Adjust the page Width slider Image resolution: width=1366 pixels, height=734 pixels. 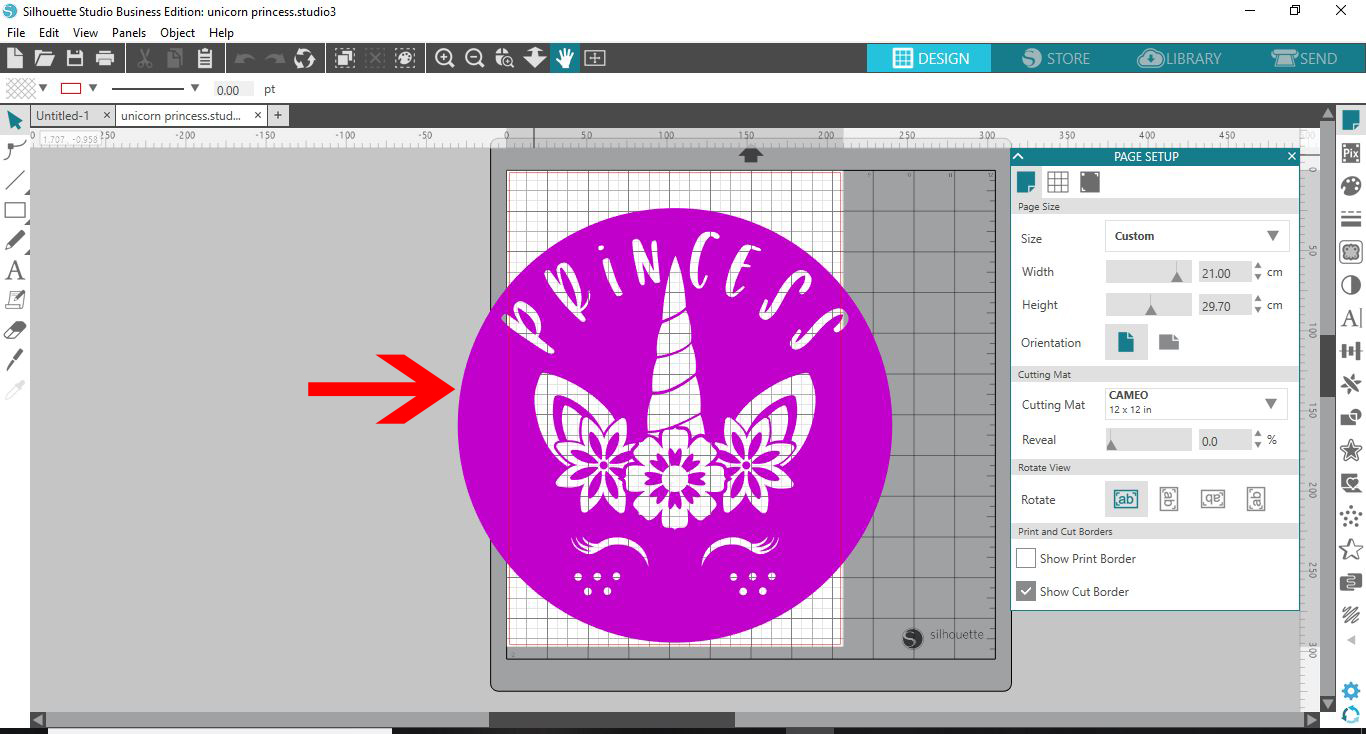[1148, 272]
